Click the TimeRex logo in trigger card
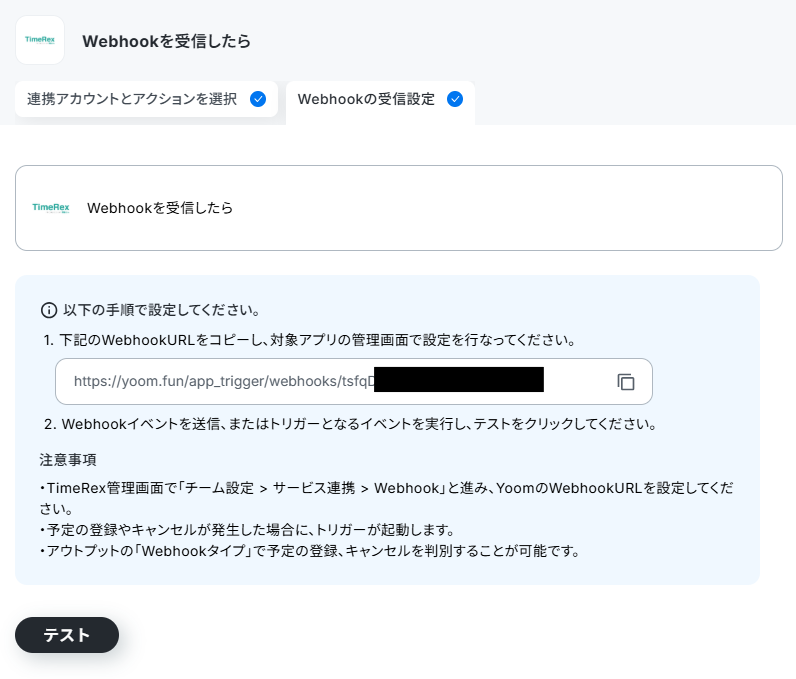The width and height of the screenshot is (796, 679). 51,208
